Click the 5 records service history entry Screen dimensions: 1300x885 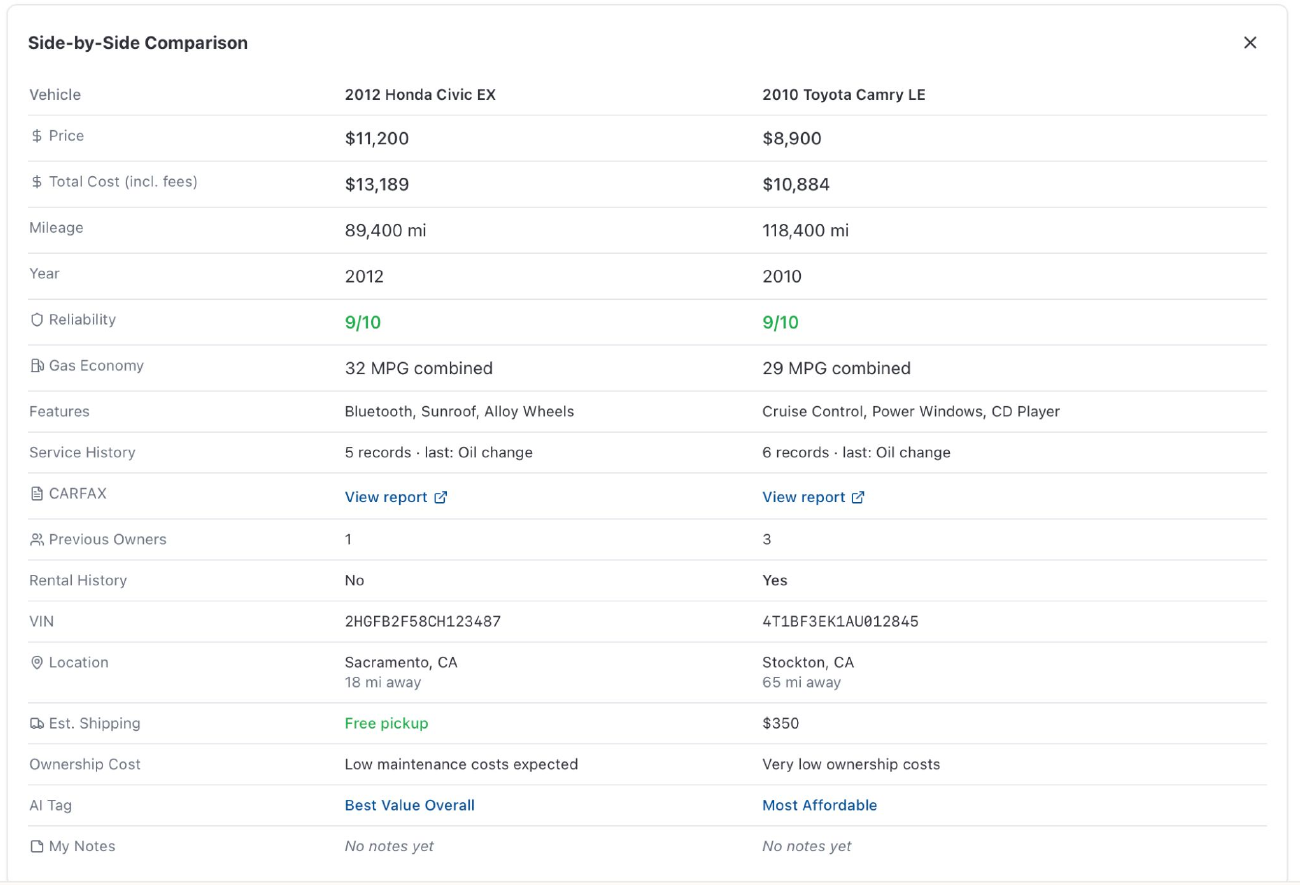tap(439, 452)
